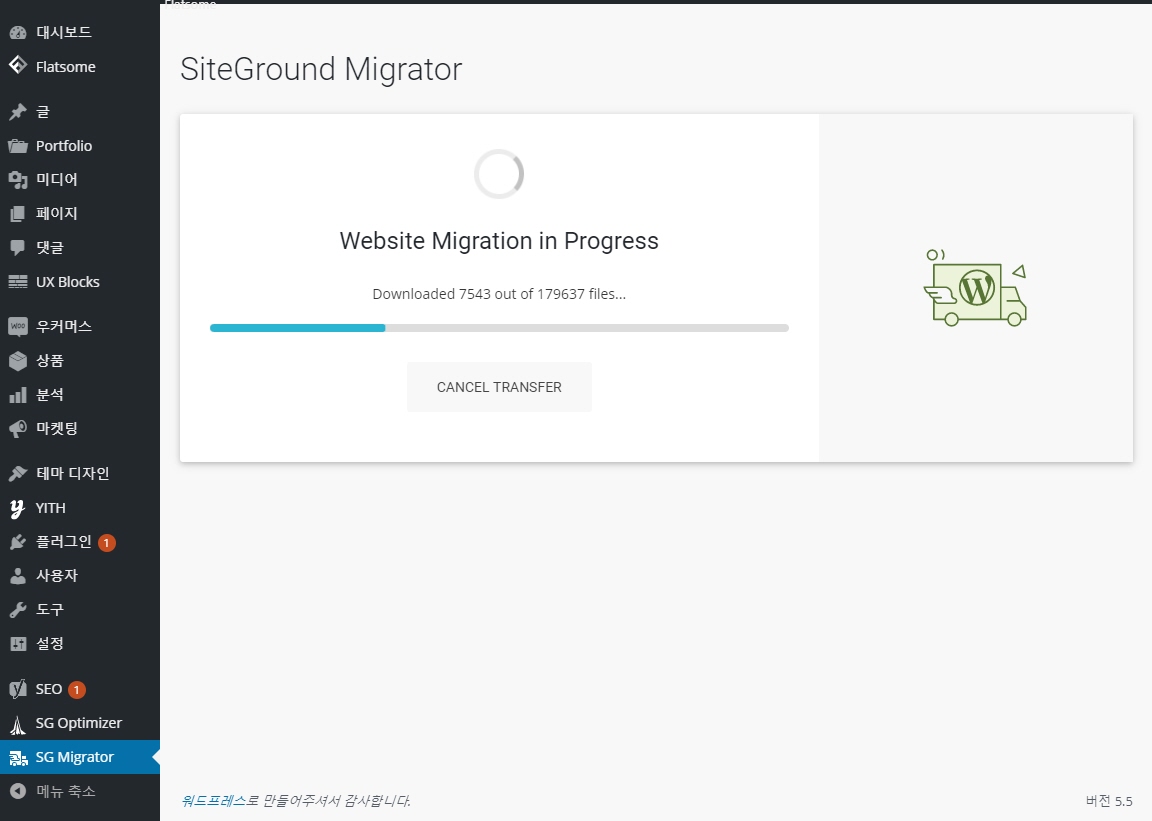Open the 글 posts menu label

43,112
